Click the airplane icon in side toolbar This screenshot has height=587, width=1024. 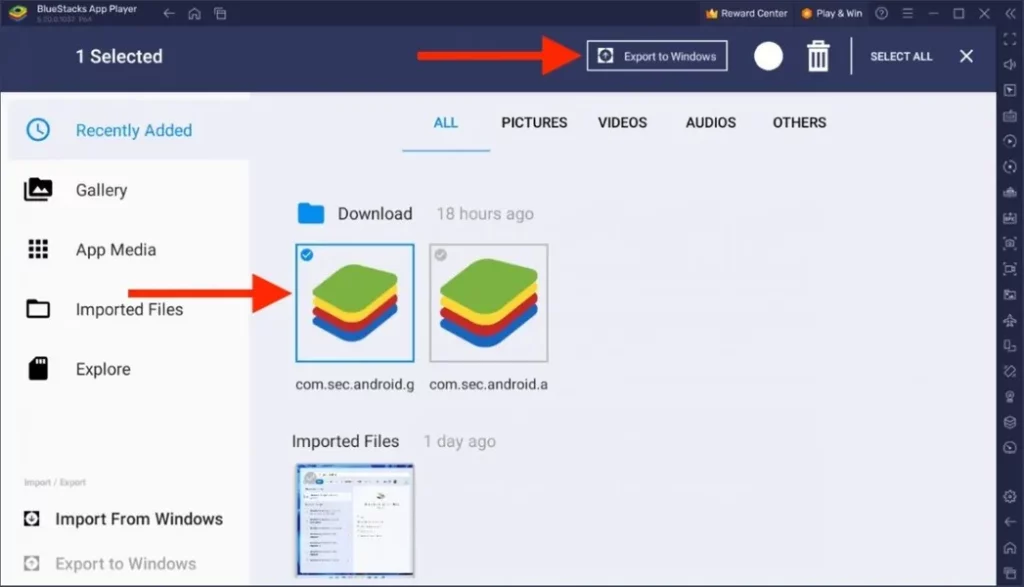point(1010,320)
